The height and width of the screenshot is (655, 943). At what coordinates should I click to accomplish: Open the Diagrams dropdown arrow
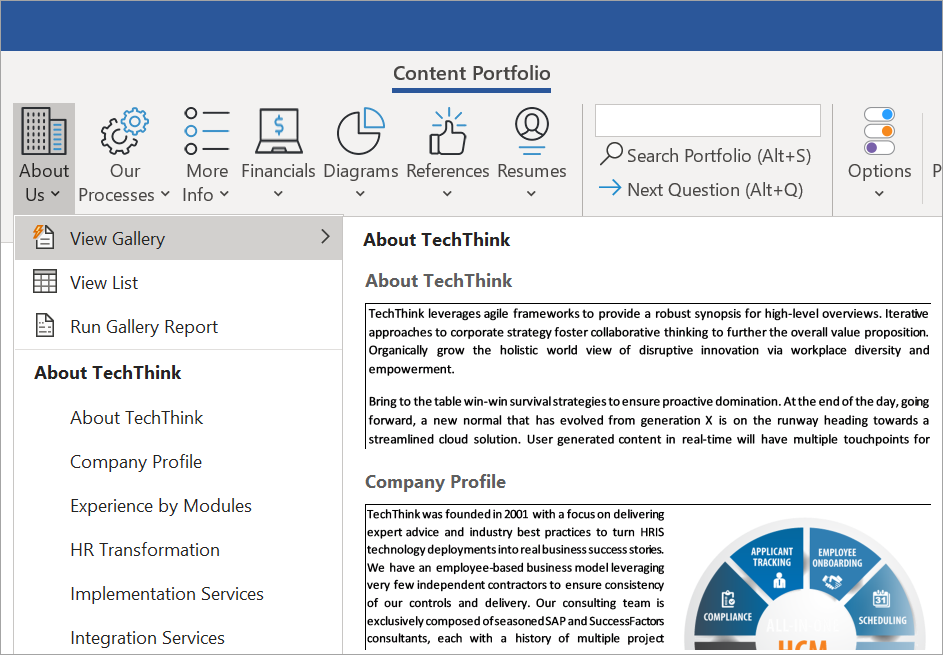click(x=360, y=194)
